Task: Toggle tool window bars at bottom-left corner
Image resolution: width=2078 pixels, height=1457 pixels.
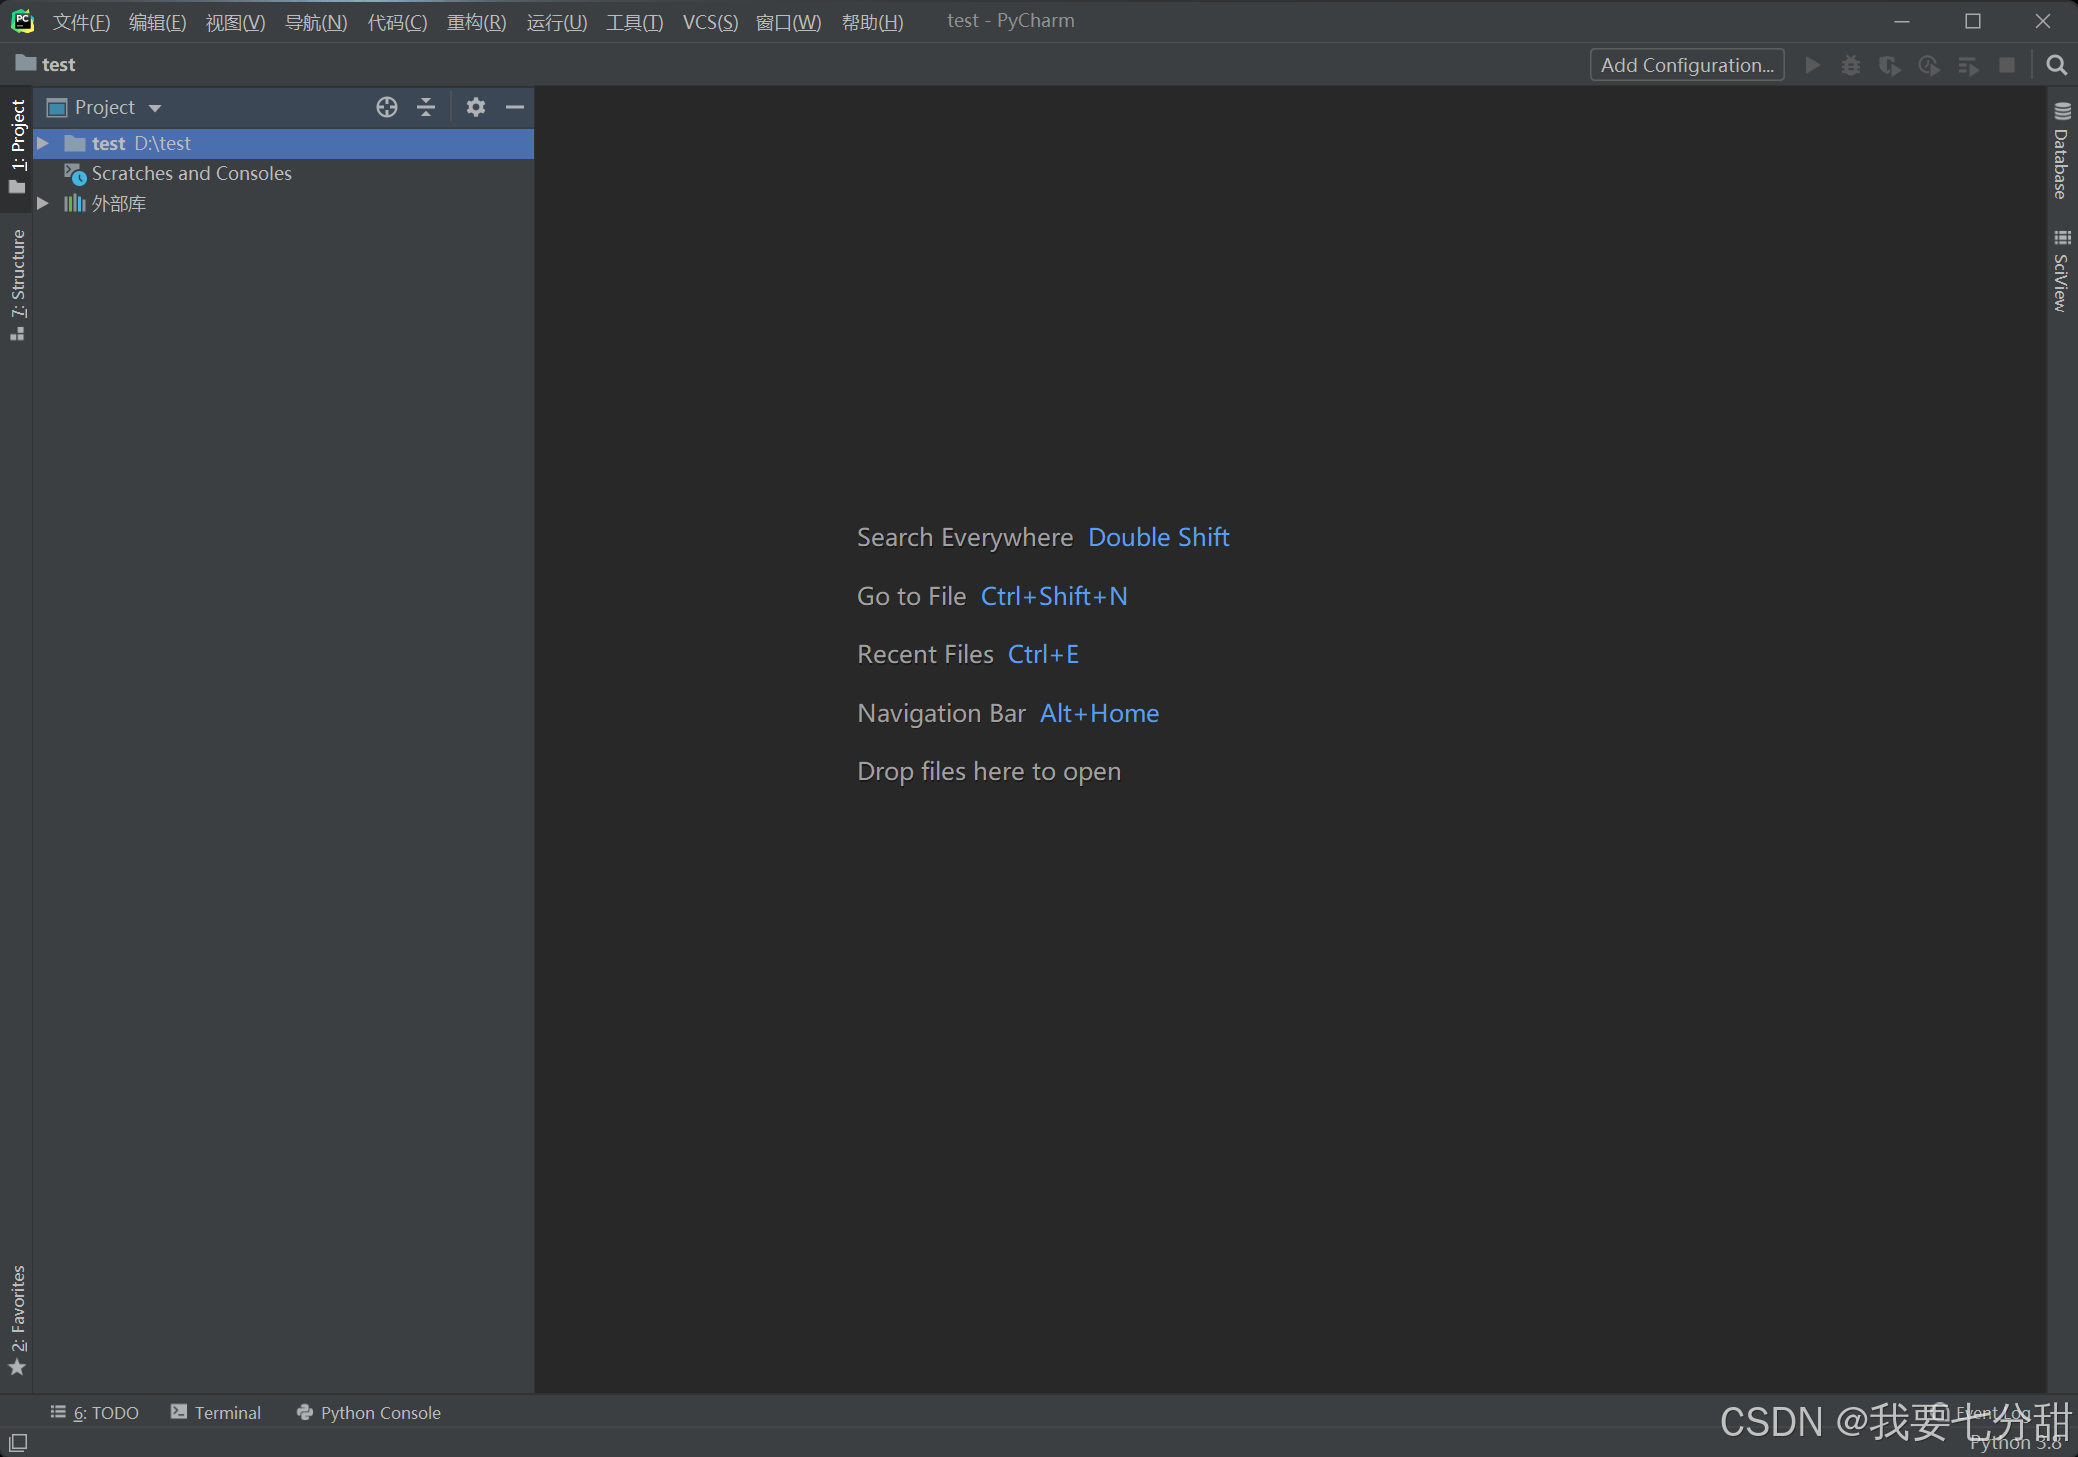Action: click(x=18, y=1442)
